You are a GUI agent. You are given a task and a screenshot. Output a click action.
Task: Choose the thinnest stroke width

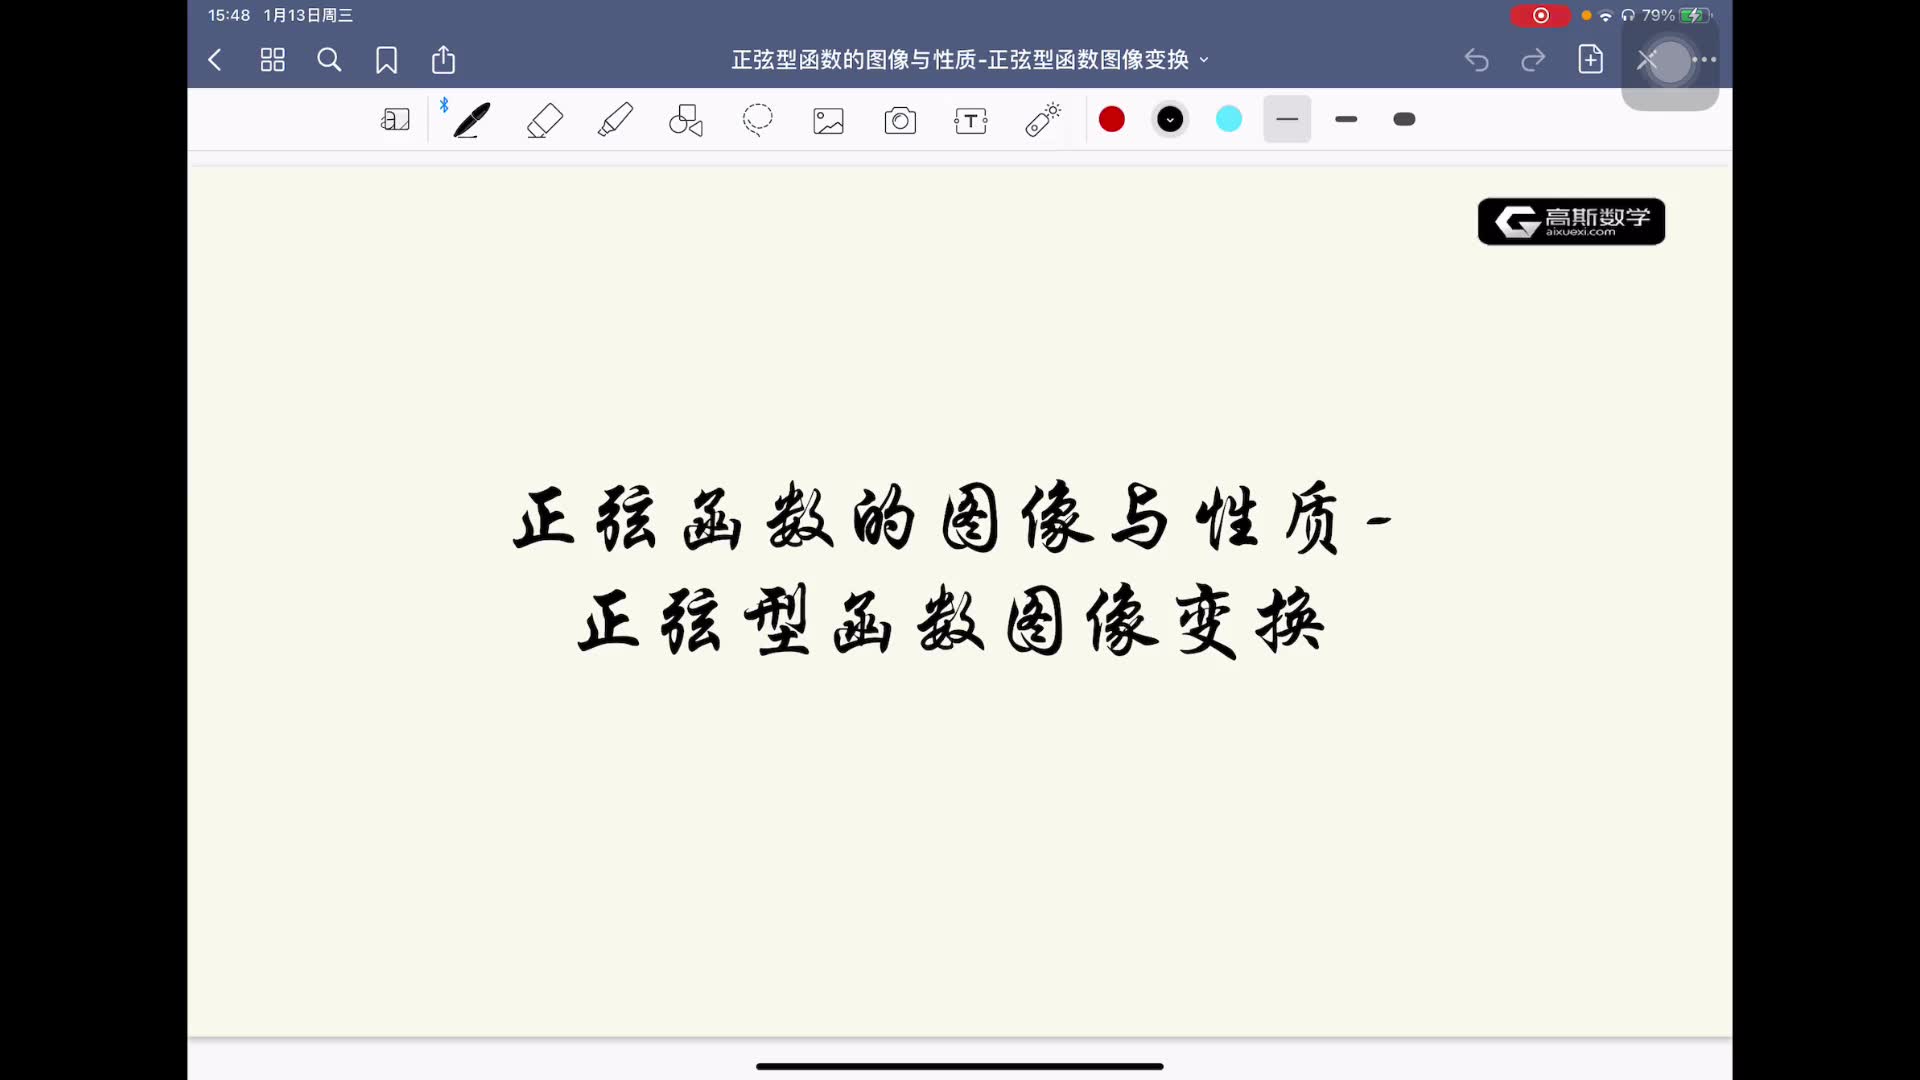[1287, 120]
